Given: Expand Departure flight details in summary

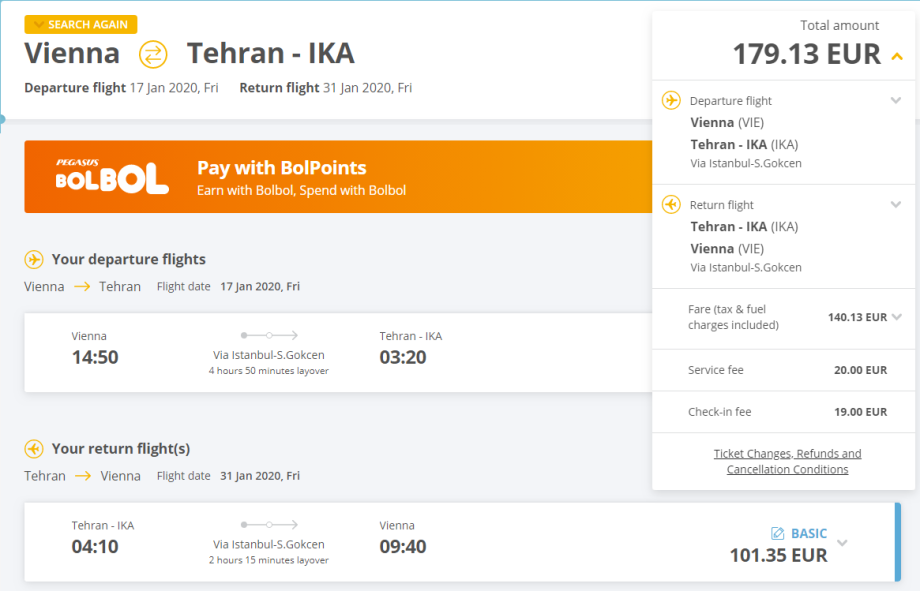Looking at the screenshot, I should pyautogui.click(x=896, y=100).
